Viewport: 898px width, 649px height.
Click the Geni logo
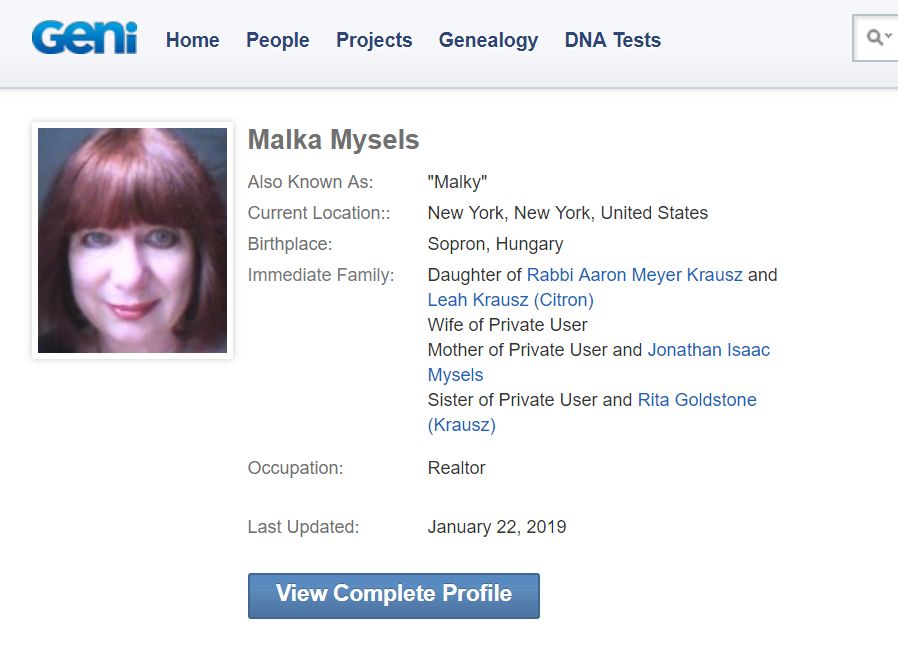tap(84, 38)
